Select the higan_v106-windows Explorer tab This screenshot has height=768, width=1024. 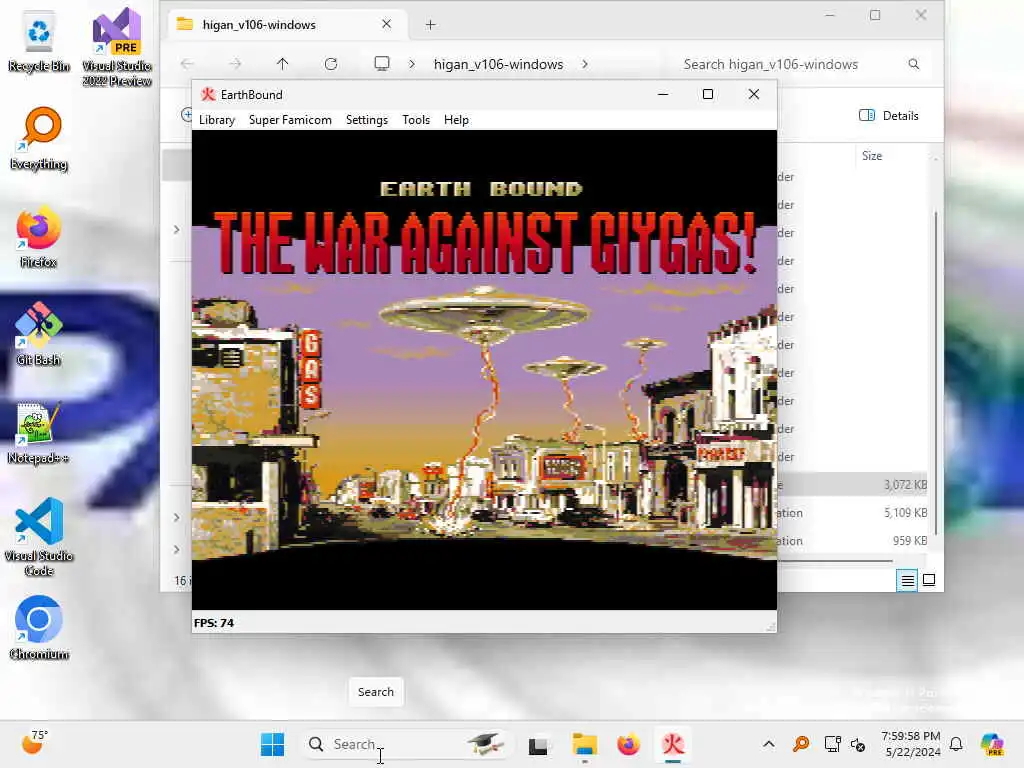click(x=287, y=25)
